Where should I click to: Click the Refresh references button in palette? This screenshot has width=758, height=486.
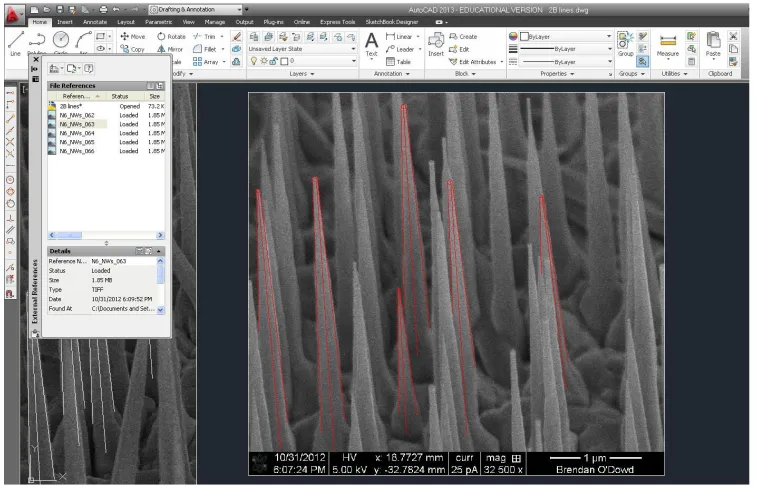73,68
